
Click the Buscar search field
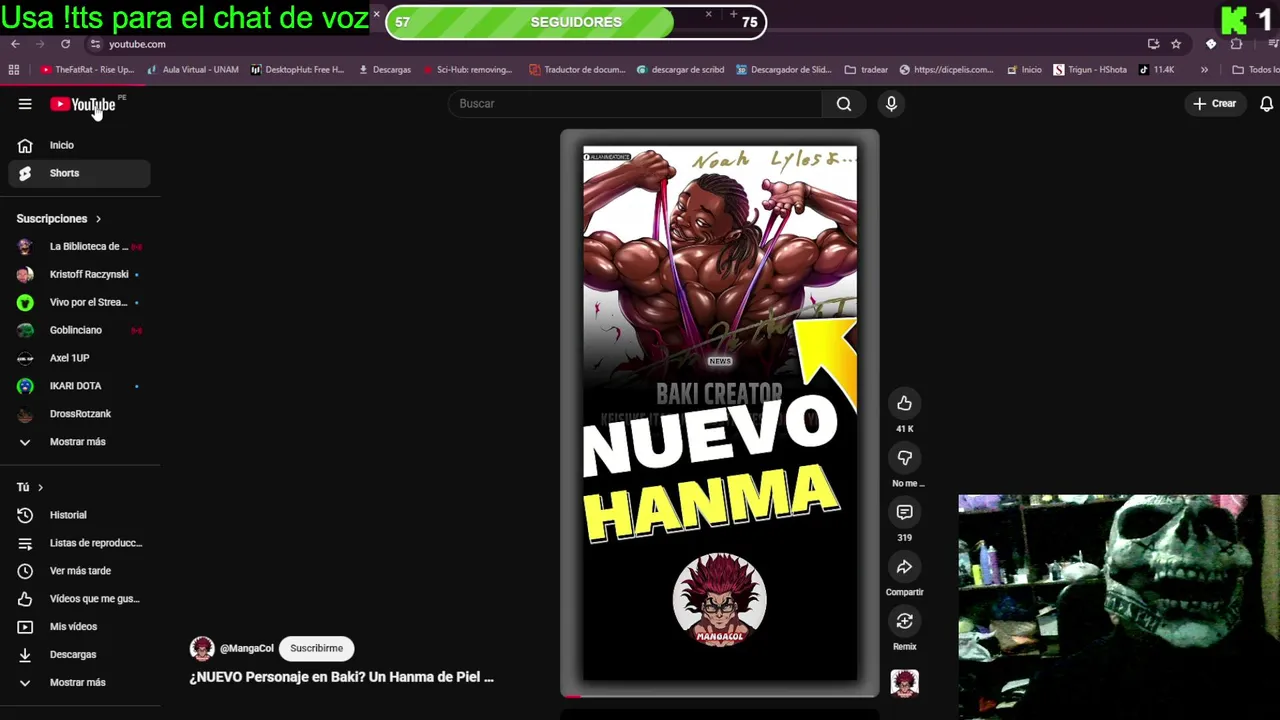point(635,104)
